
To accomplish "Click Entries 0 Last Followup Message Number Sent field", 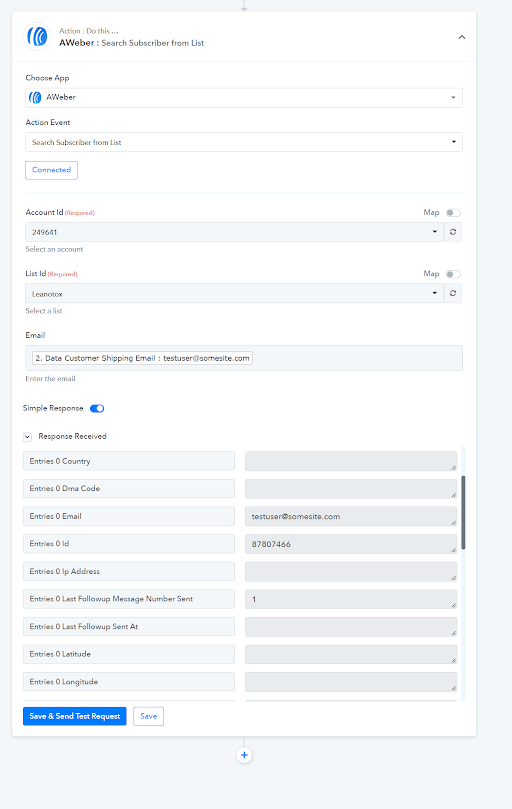I will pyautogui.click(x=129, y=599).
